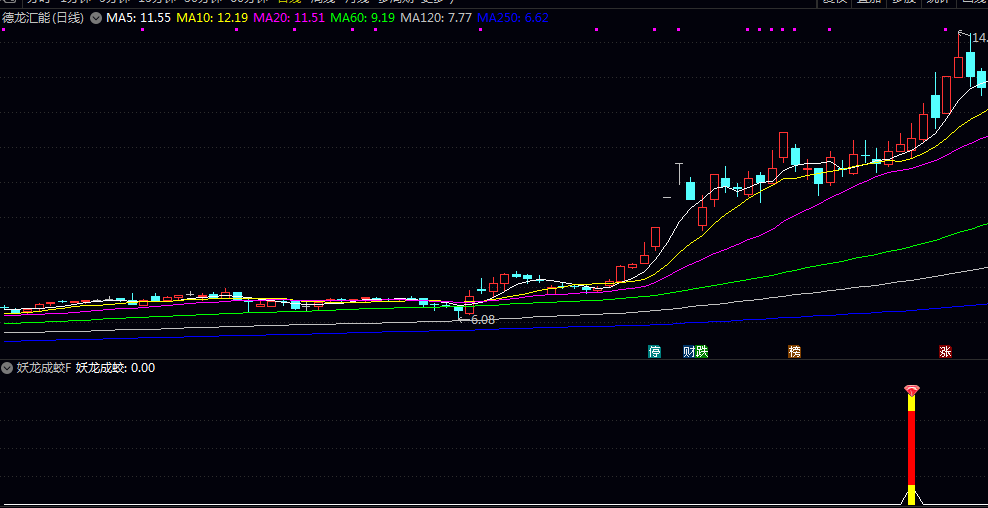Click the green 跌 event icon
Image resolution: width=988 pixels, height=508 pixels.
[701, 351]
